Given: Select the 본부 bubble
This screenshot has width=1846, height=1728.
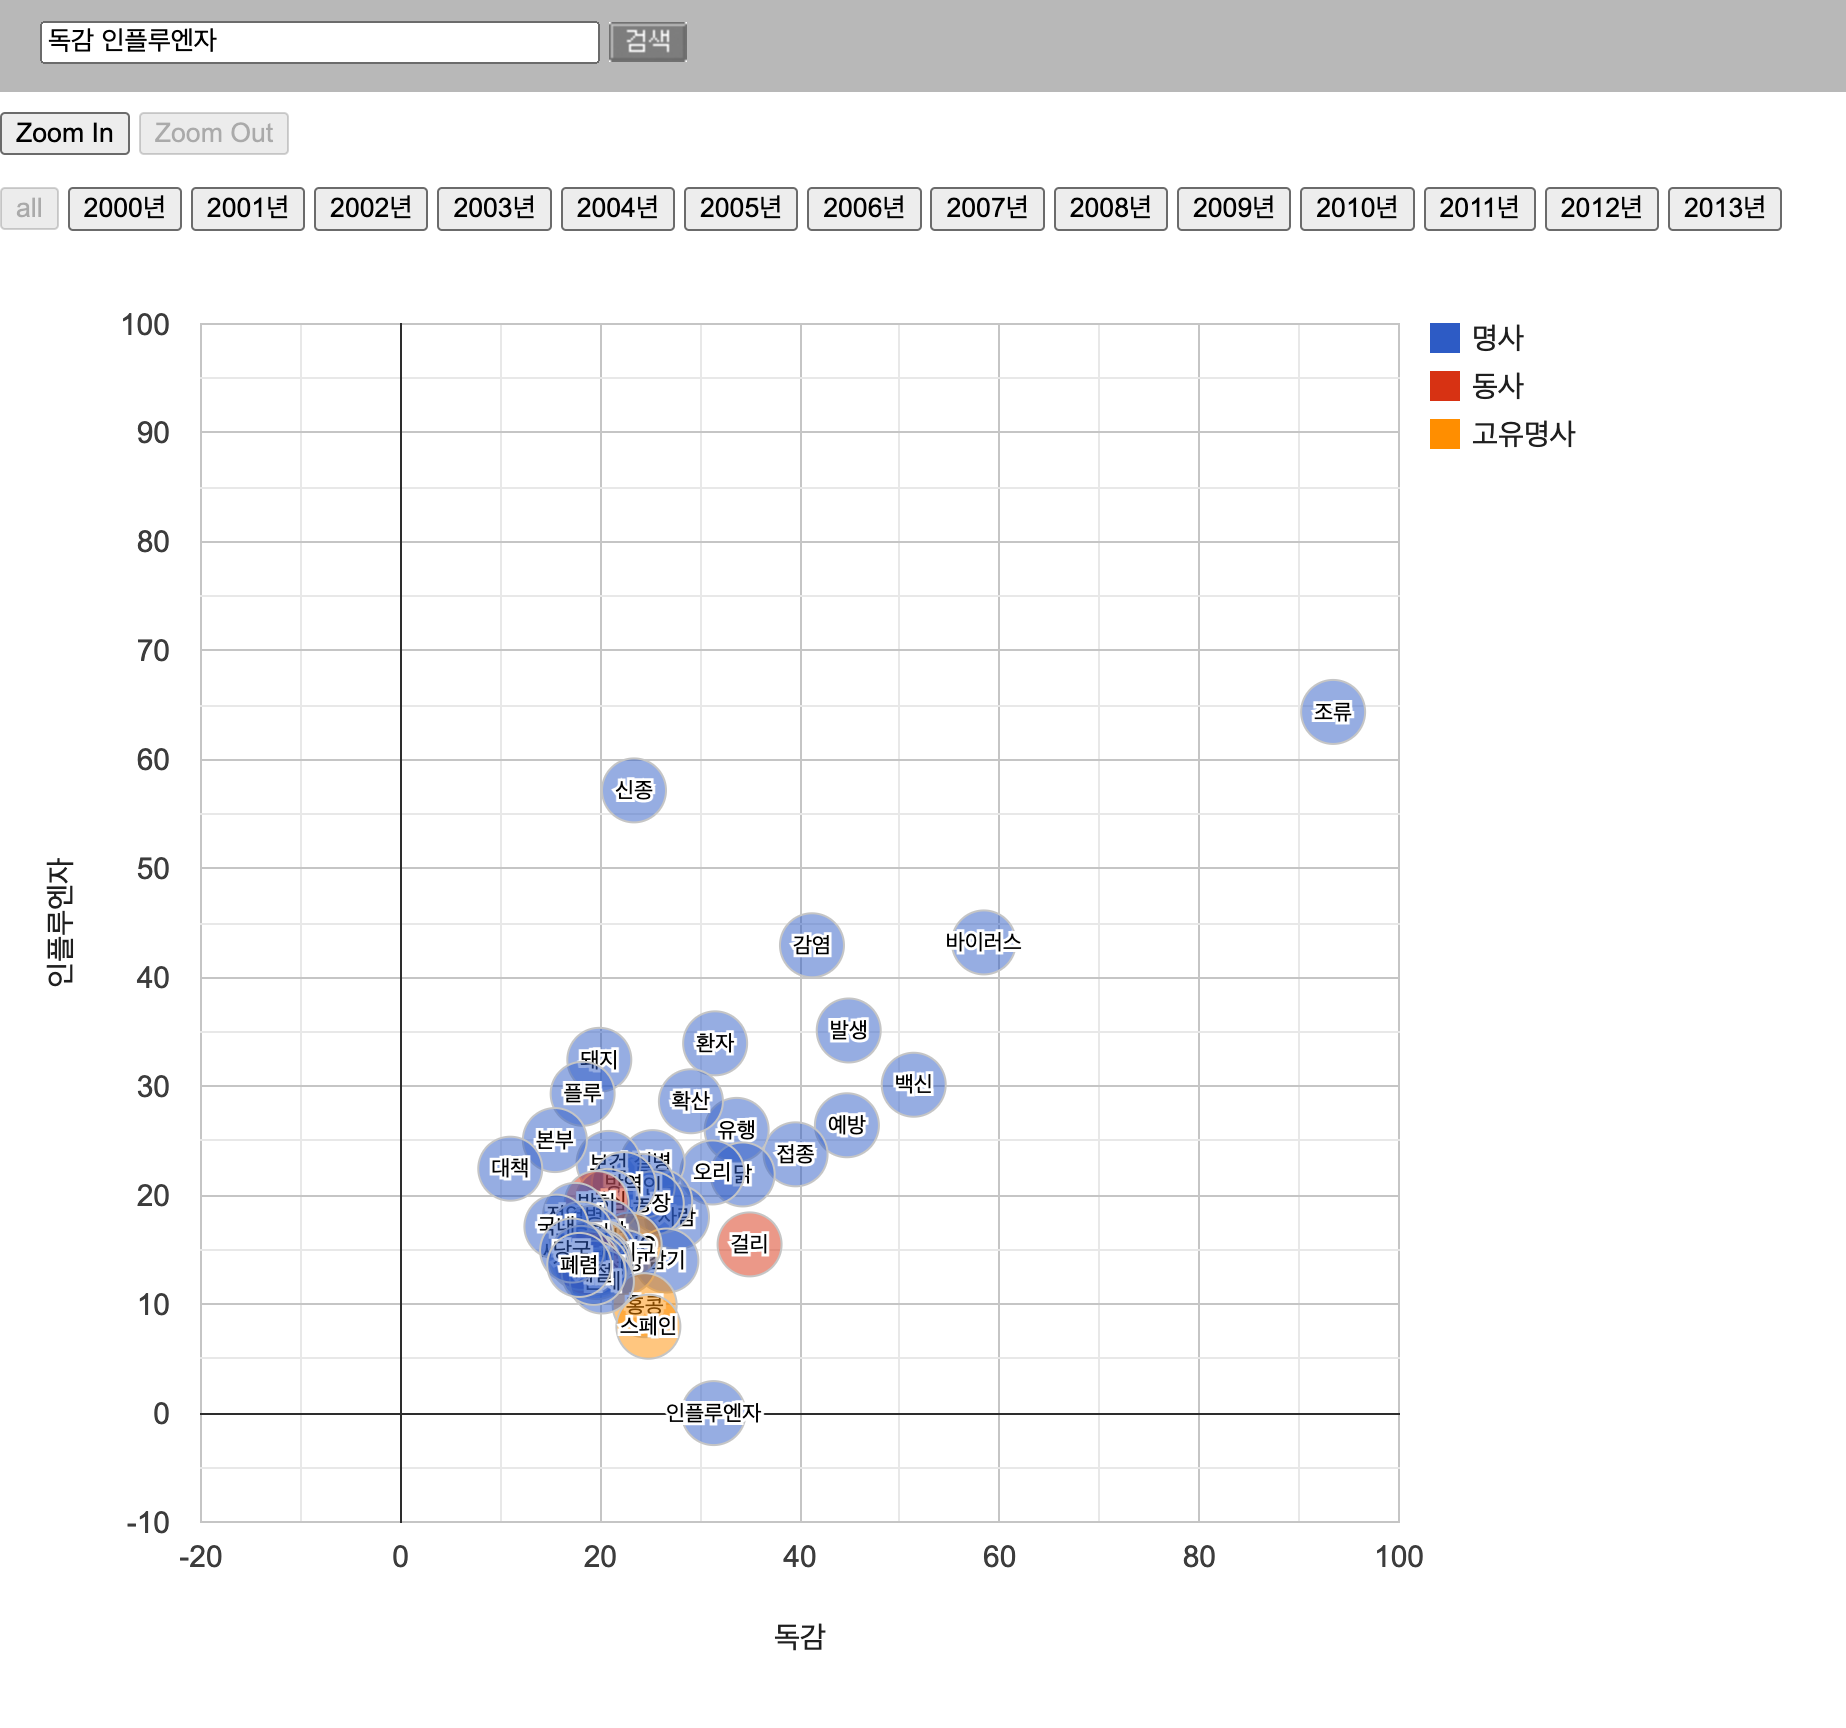Looking at the screenshot, I should point(555,1139).
